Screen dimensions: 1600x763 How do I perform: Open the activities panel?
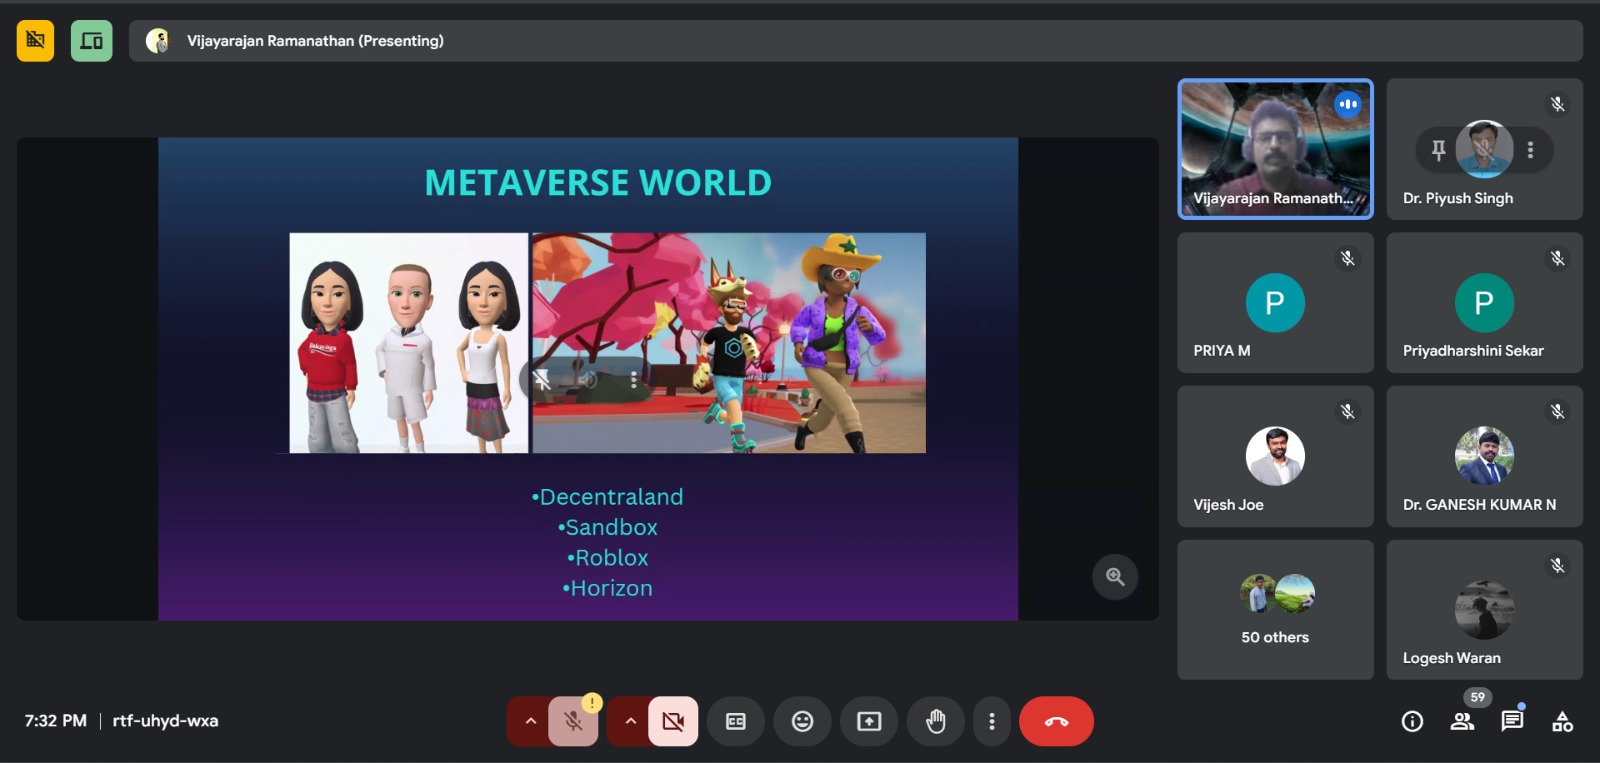(x=1562, y=721)
